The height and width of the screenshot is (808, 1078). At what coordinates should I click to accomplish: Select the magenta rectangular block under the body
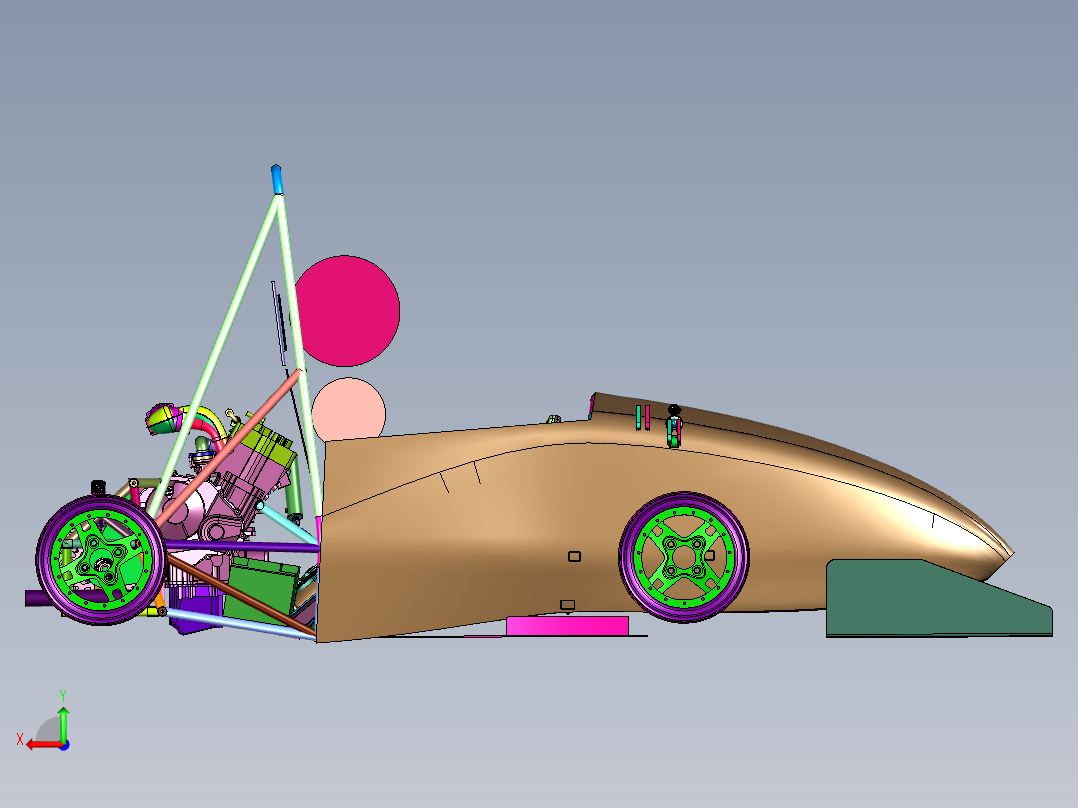pyautogui.click(x=567, y=626)
